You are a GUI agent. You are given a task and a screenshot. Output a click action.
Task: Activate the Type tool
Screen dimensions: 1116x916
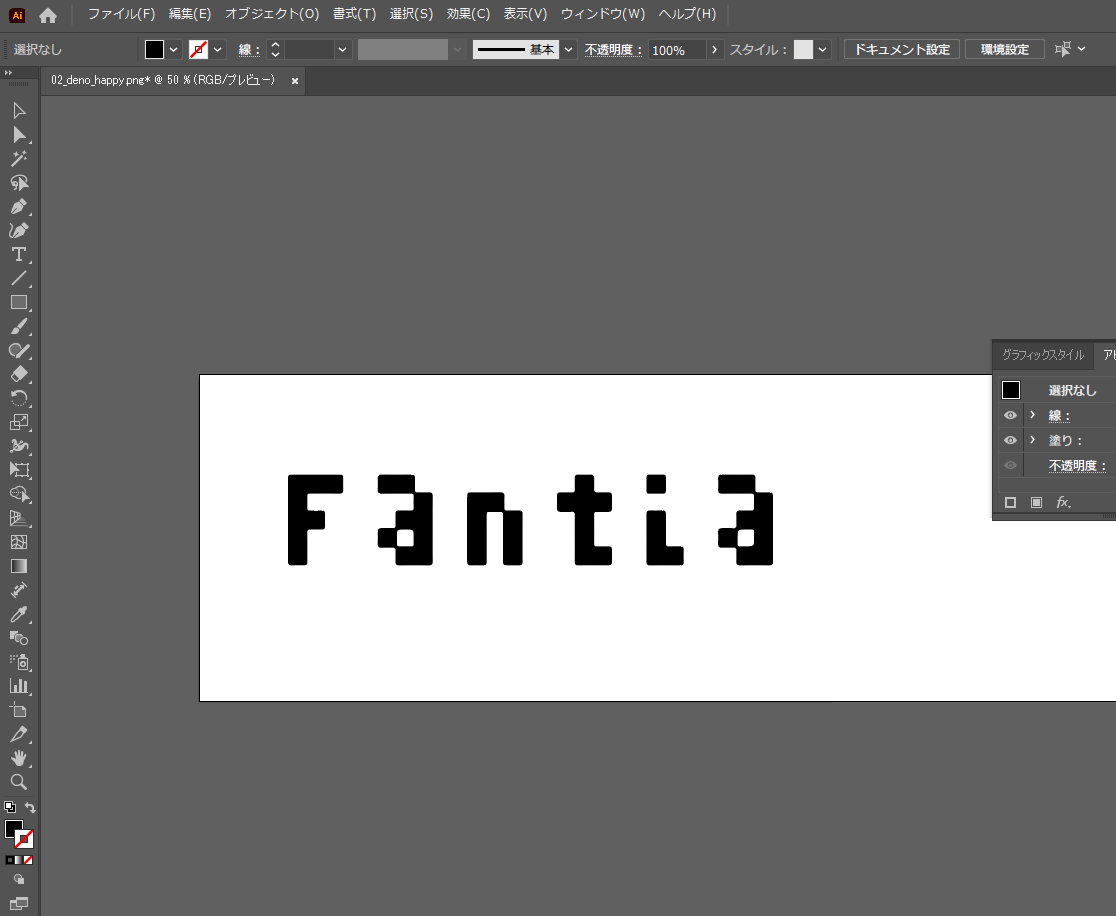19,255
